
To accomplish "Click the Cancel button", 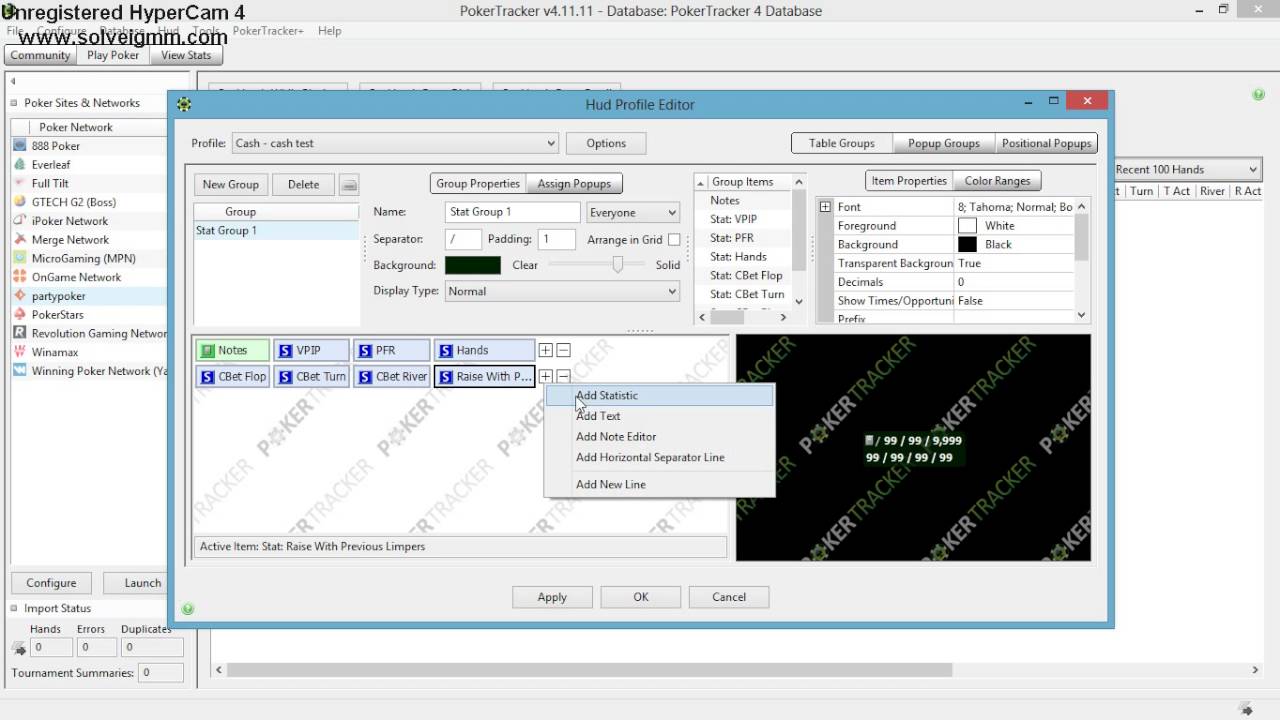I will pyautogui.click(x=729, y=597).
